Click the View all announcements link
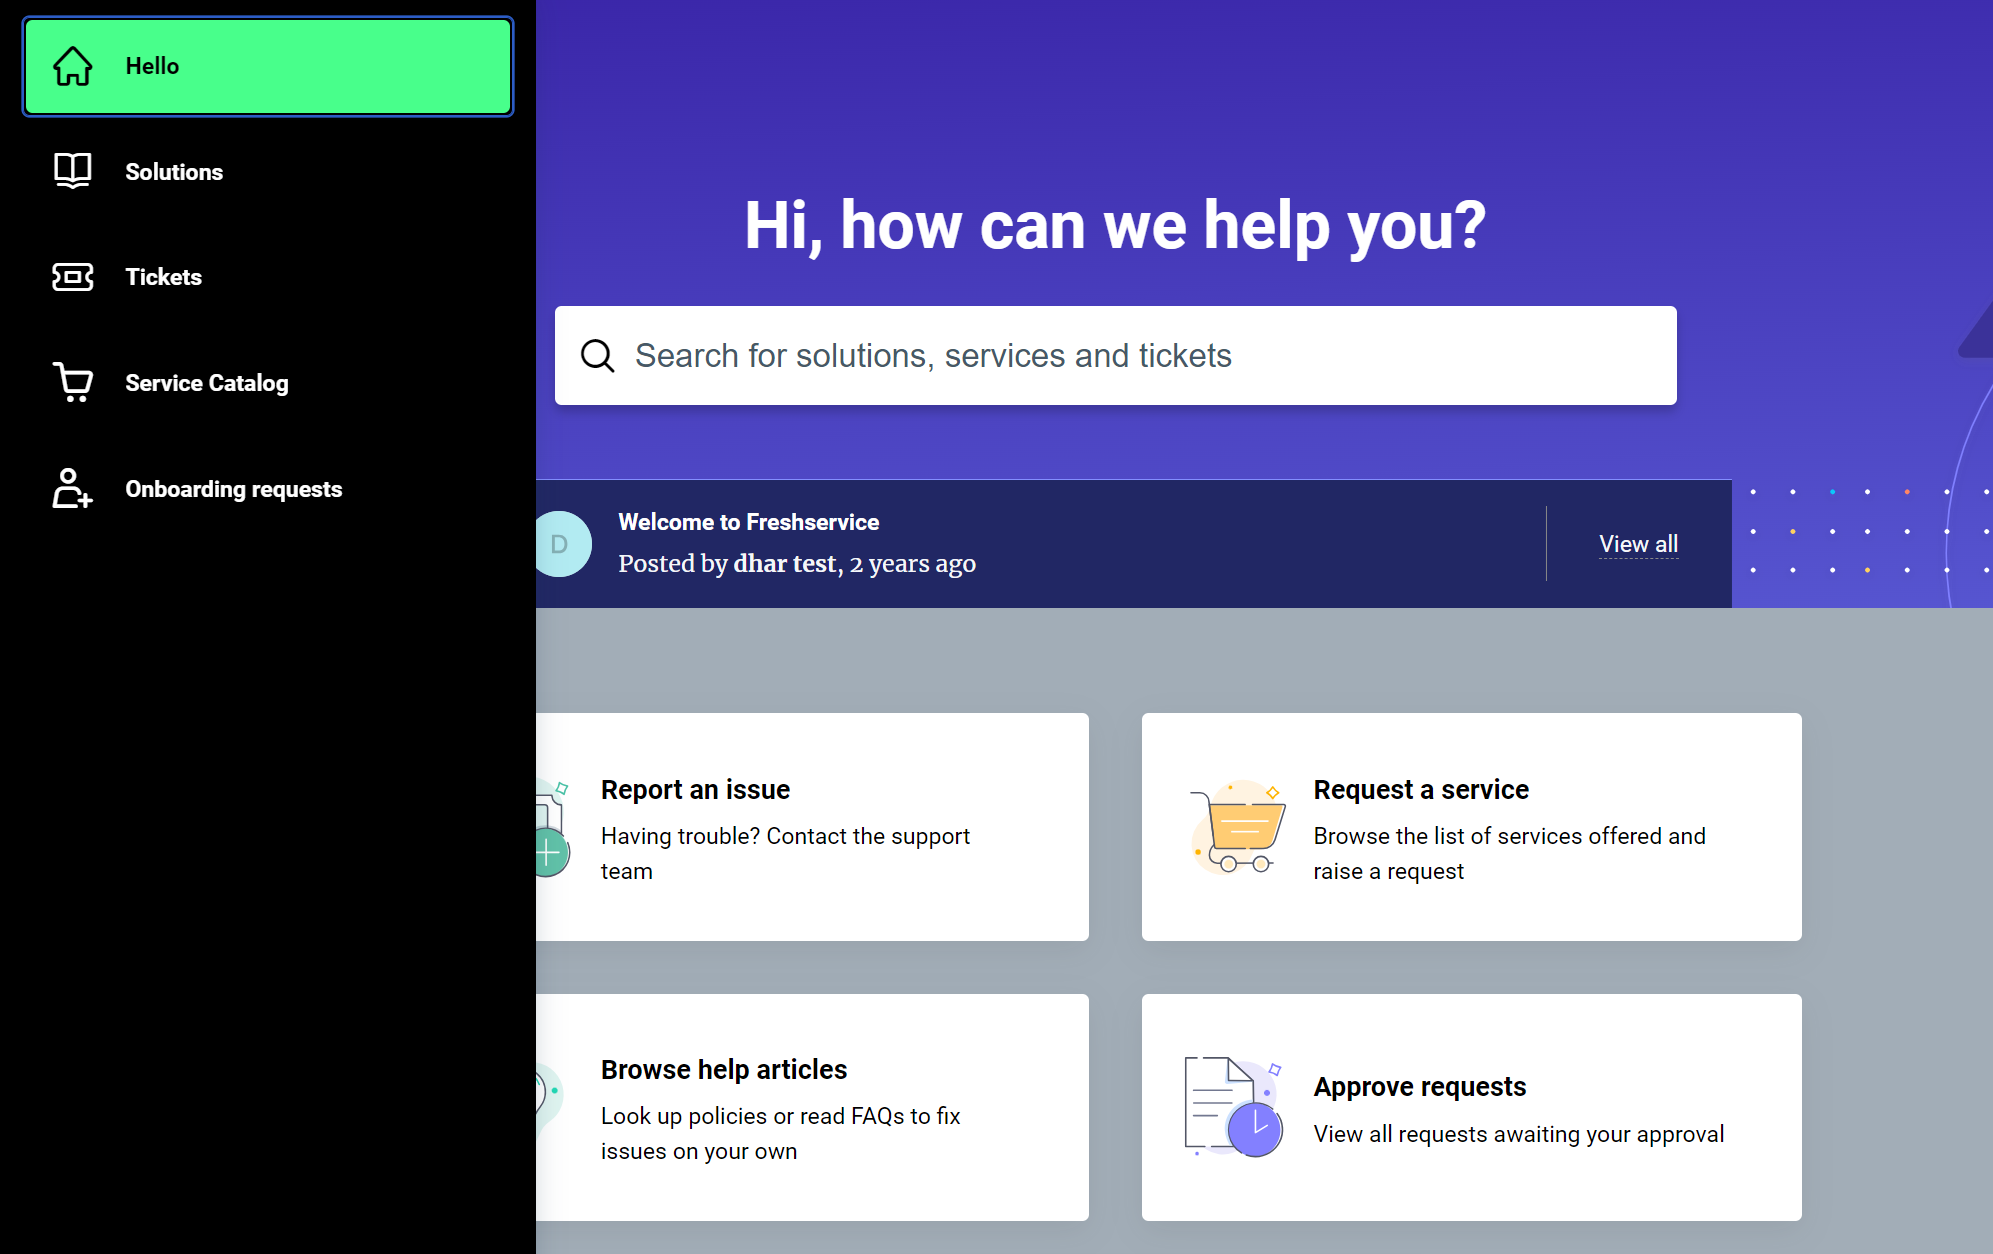1993x1254 pixels. [1638, 544]
